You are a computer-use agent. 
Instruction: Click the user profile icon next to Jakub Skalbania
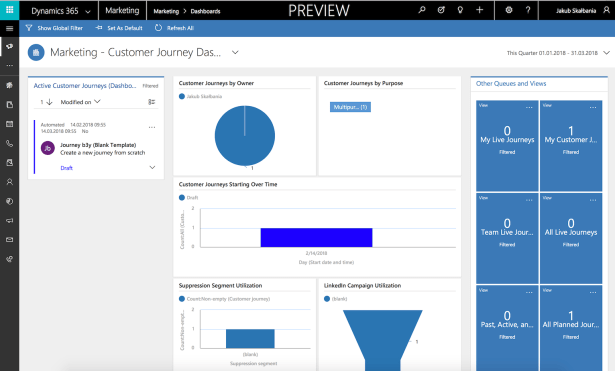[x=606, y=10]
